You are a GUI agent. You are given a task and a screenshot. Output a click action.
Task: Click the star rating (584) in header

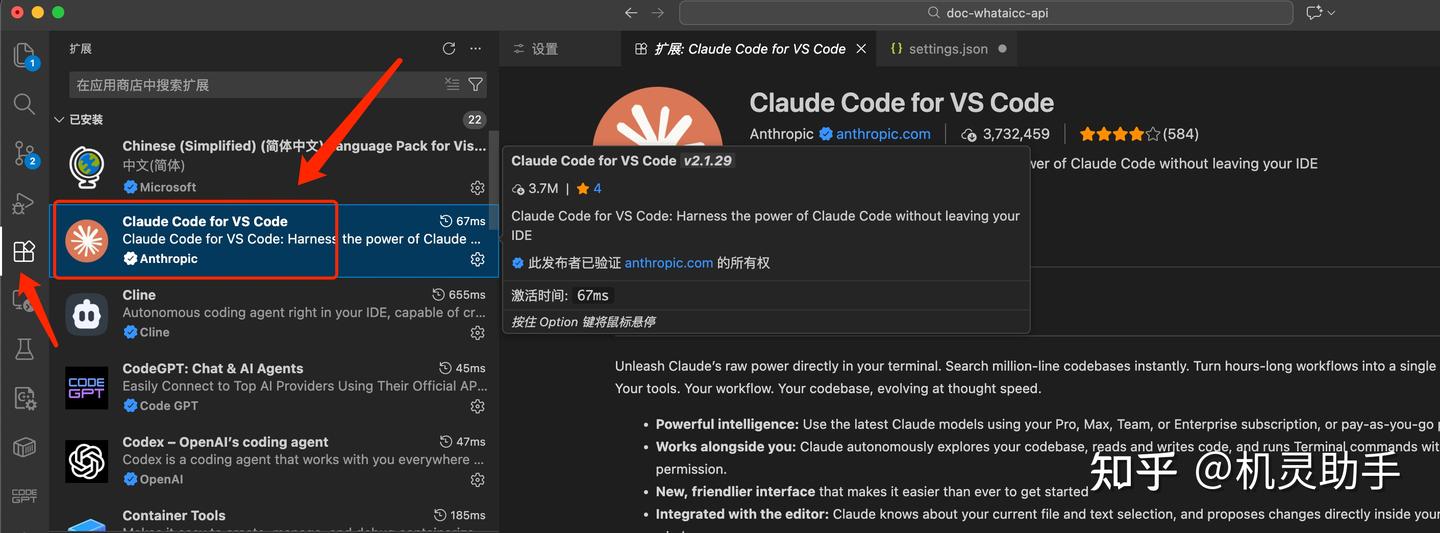1139,134
